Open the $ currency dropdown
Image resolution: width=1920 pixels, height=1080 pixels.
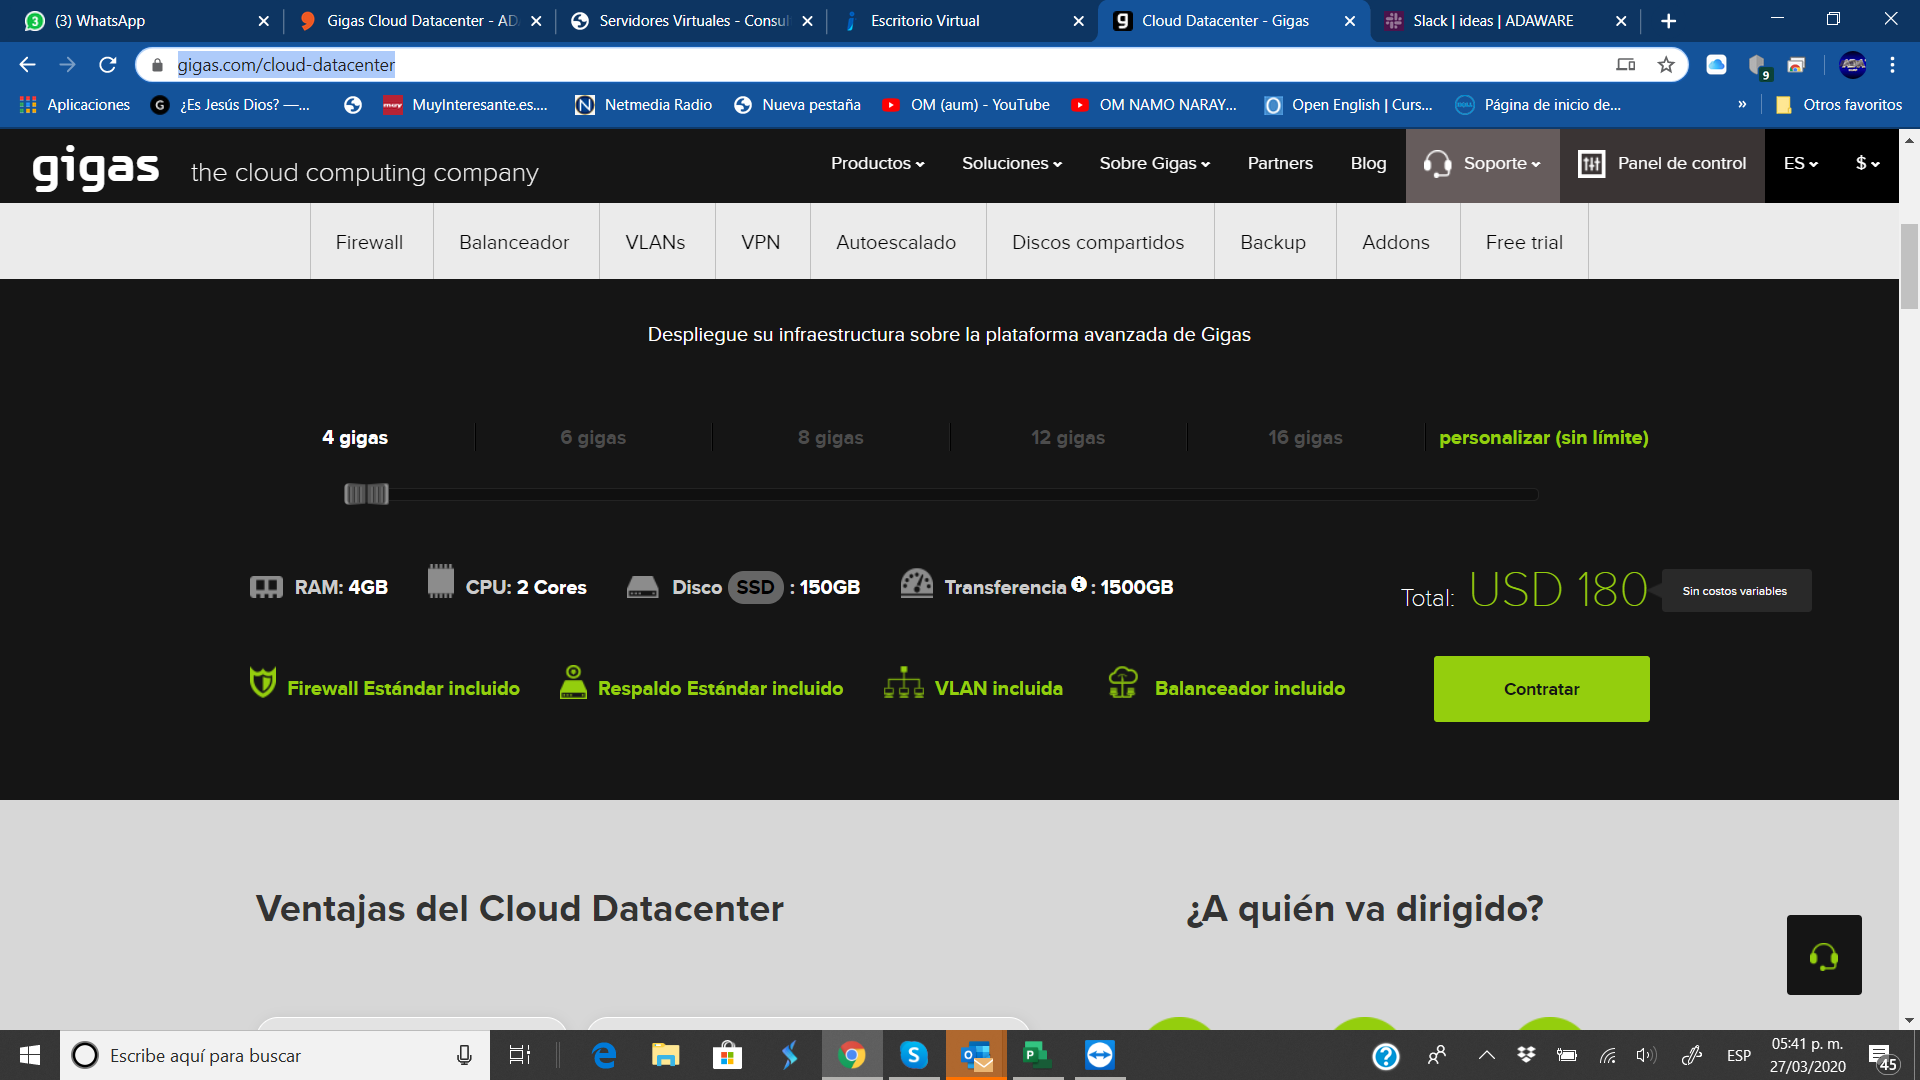(1867, 163)
